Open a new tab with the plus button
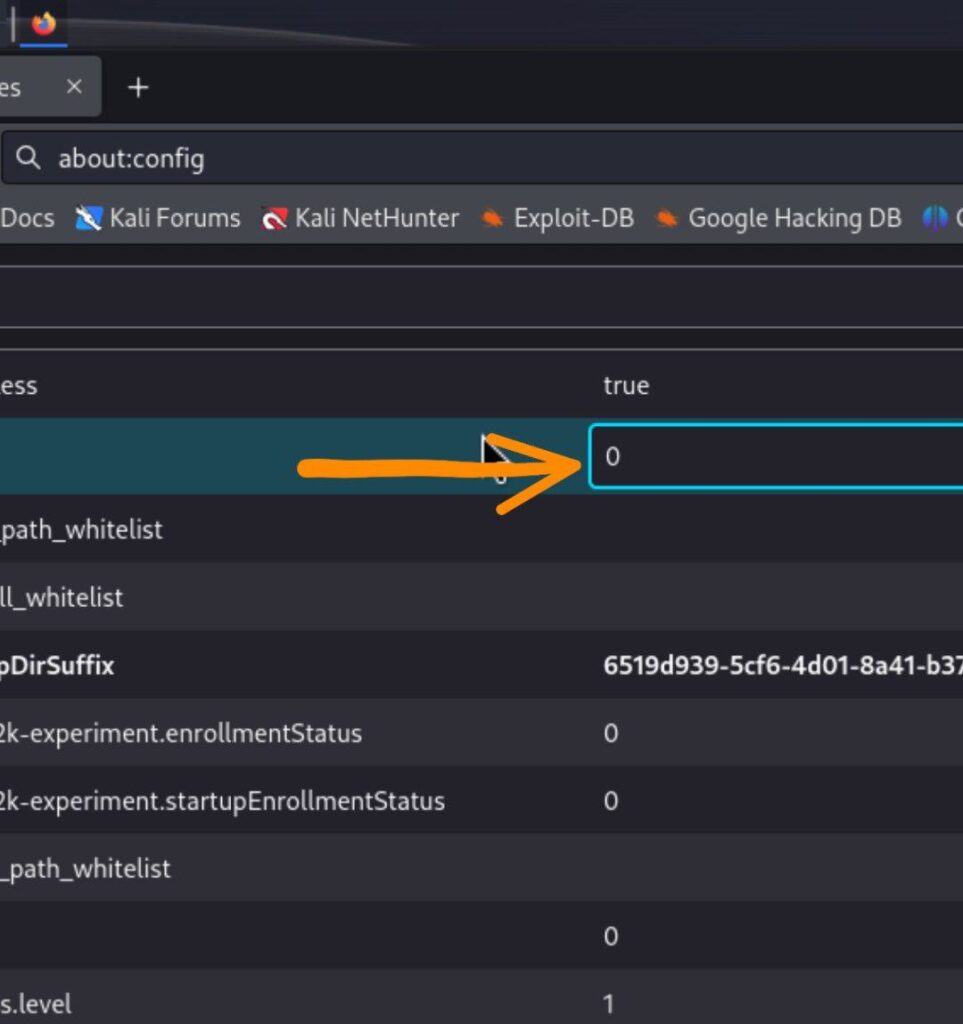Screen dimensions: 963x1024 coord(138,88)
